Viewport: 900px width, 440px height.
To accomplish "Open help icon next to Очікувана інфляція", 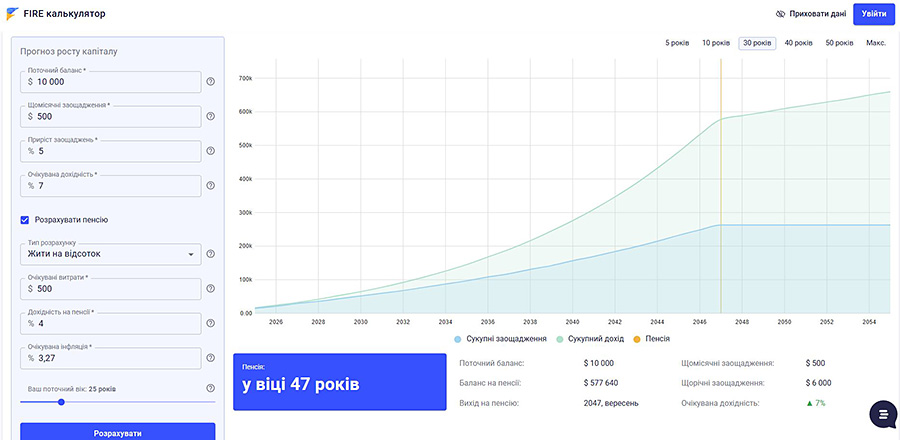I will click(x=210, y=358).
